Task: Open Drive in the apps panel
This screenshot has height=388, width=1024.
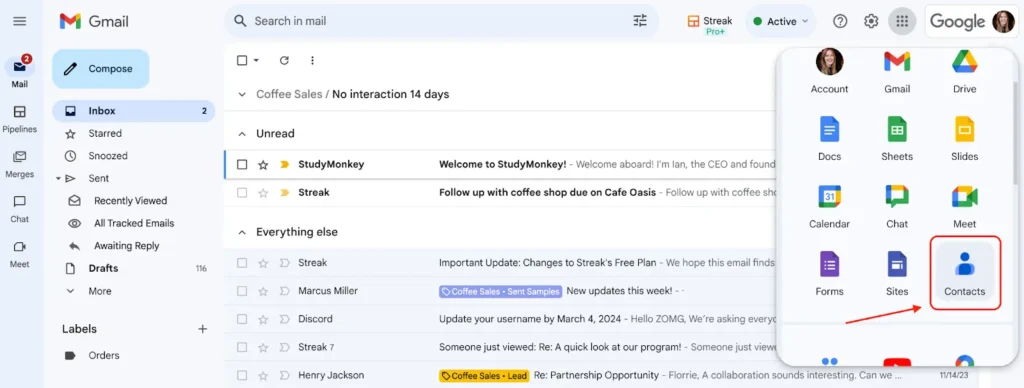Action: coord(965,72)
